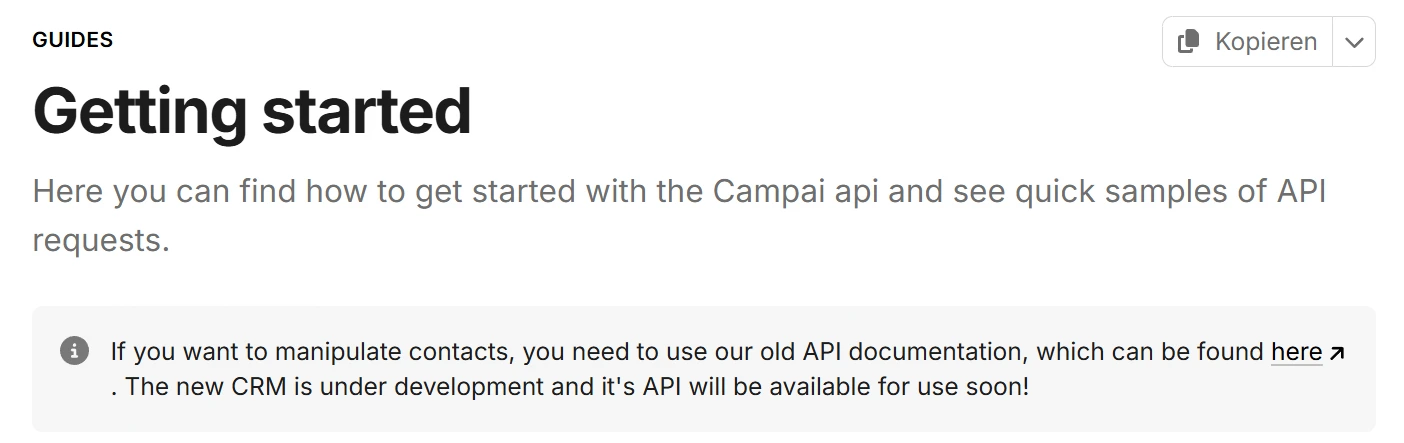Click 'which can be found' text before link
Image resolution: width=1404 pixels, height=443 pixels.
[1150, 352]
